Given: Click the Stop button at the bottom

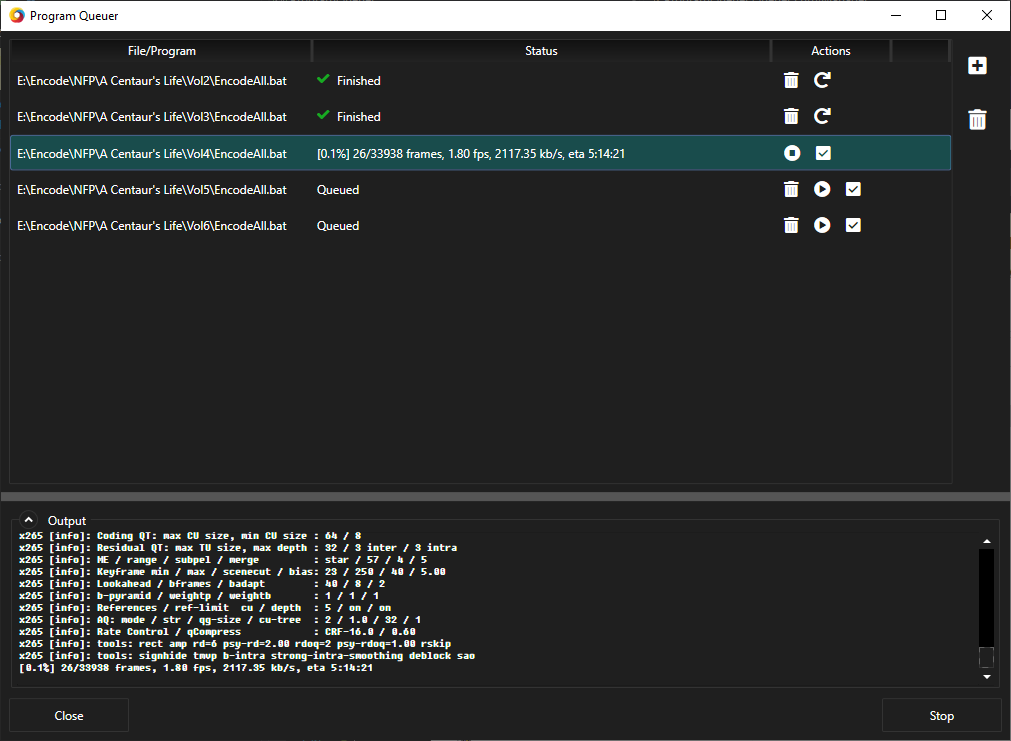Looking at the screenshot, I should (x=941, y=715).
